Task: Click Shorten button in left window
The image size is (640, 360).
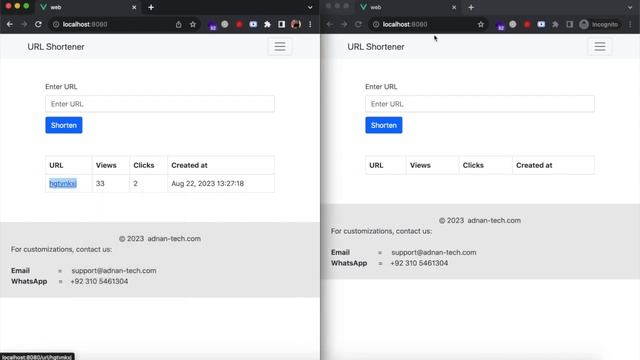Action: pos(64,125)
